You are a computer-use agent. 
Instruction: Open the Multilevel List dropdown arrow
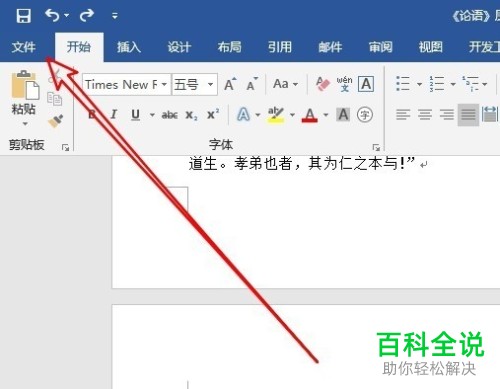click(484, 84)
